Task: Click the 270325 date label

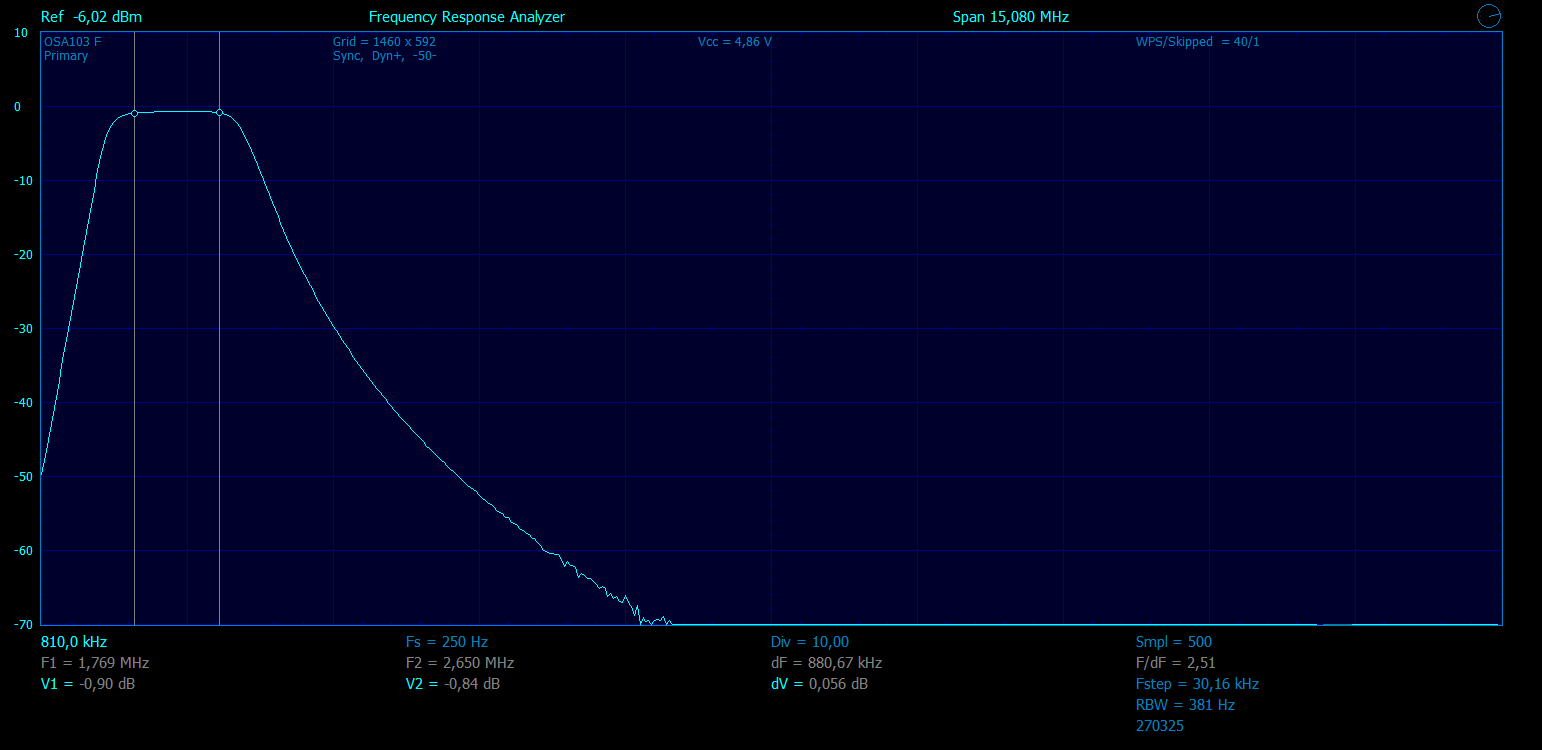Action: (1160, 726)
